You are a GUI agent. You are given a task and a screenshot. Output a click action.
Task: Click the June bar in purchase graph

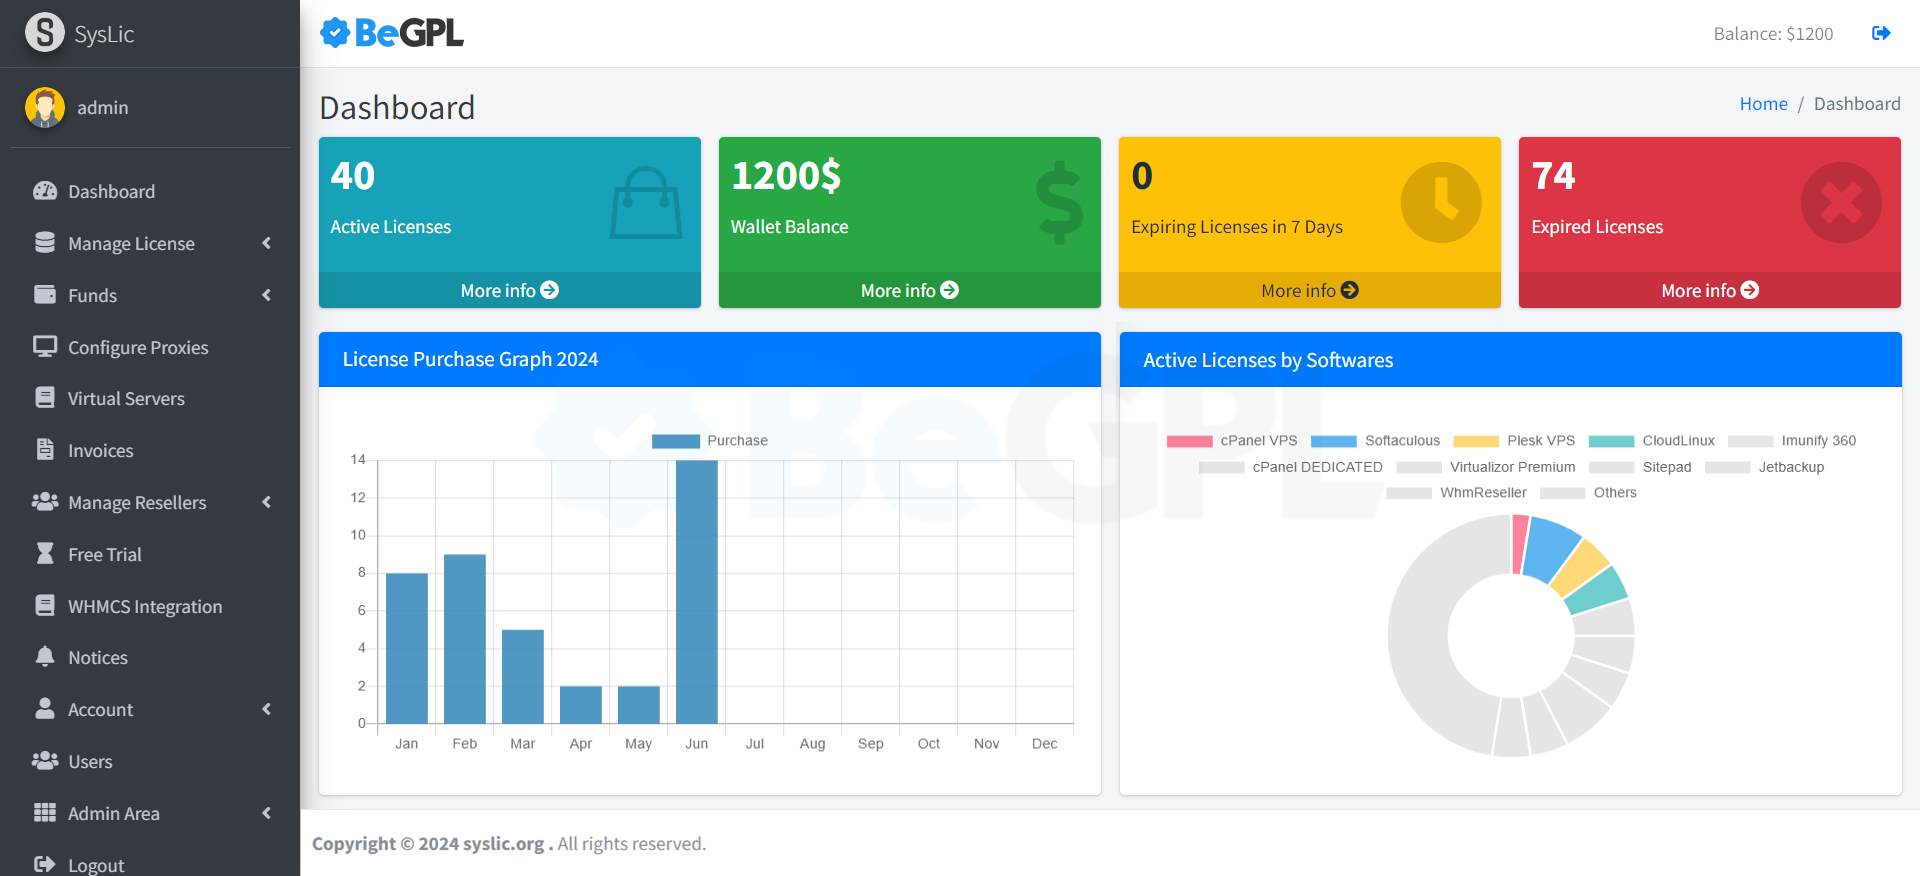click(x=696, y=591)
